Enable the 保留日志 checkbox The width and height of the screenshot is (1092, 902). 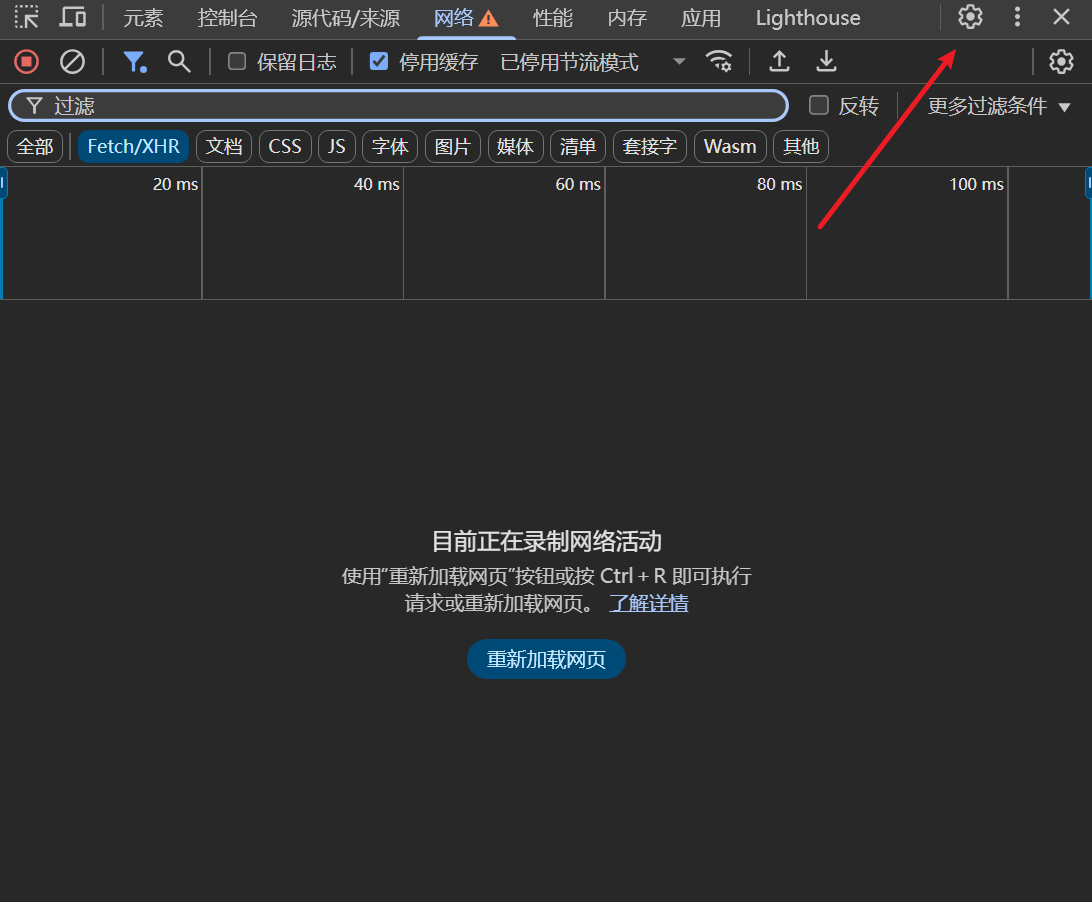pos(237,62)
